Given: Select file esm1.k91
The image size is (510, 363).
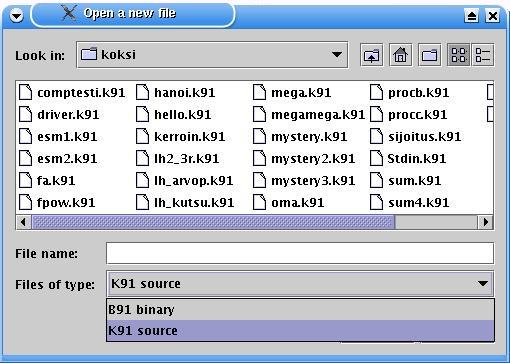Looking at the screenshot, I should pos(58,136).
